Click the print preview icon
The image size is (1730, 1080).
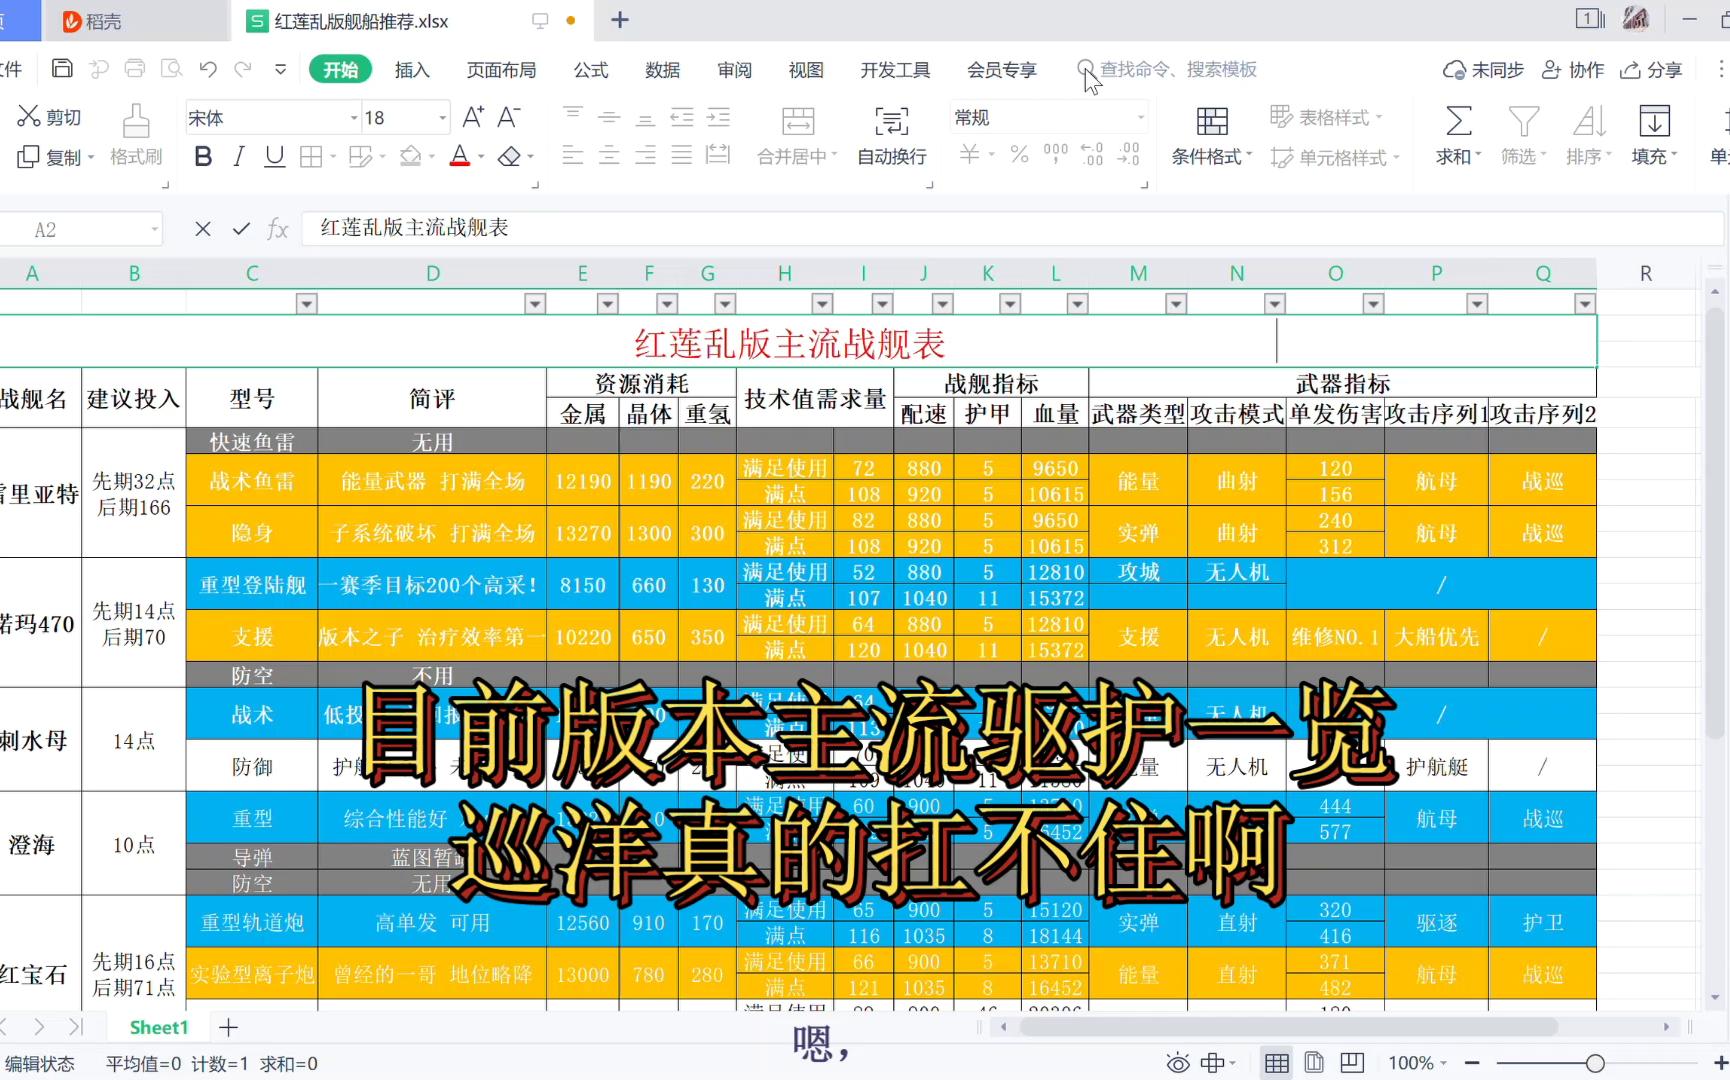[x=172, y=68]
